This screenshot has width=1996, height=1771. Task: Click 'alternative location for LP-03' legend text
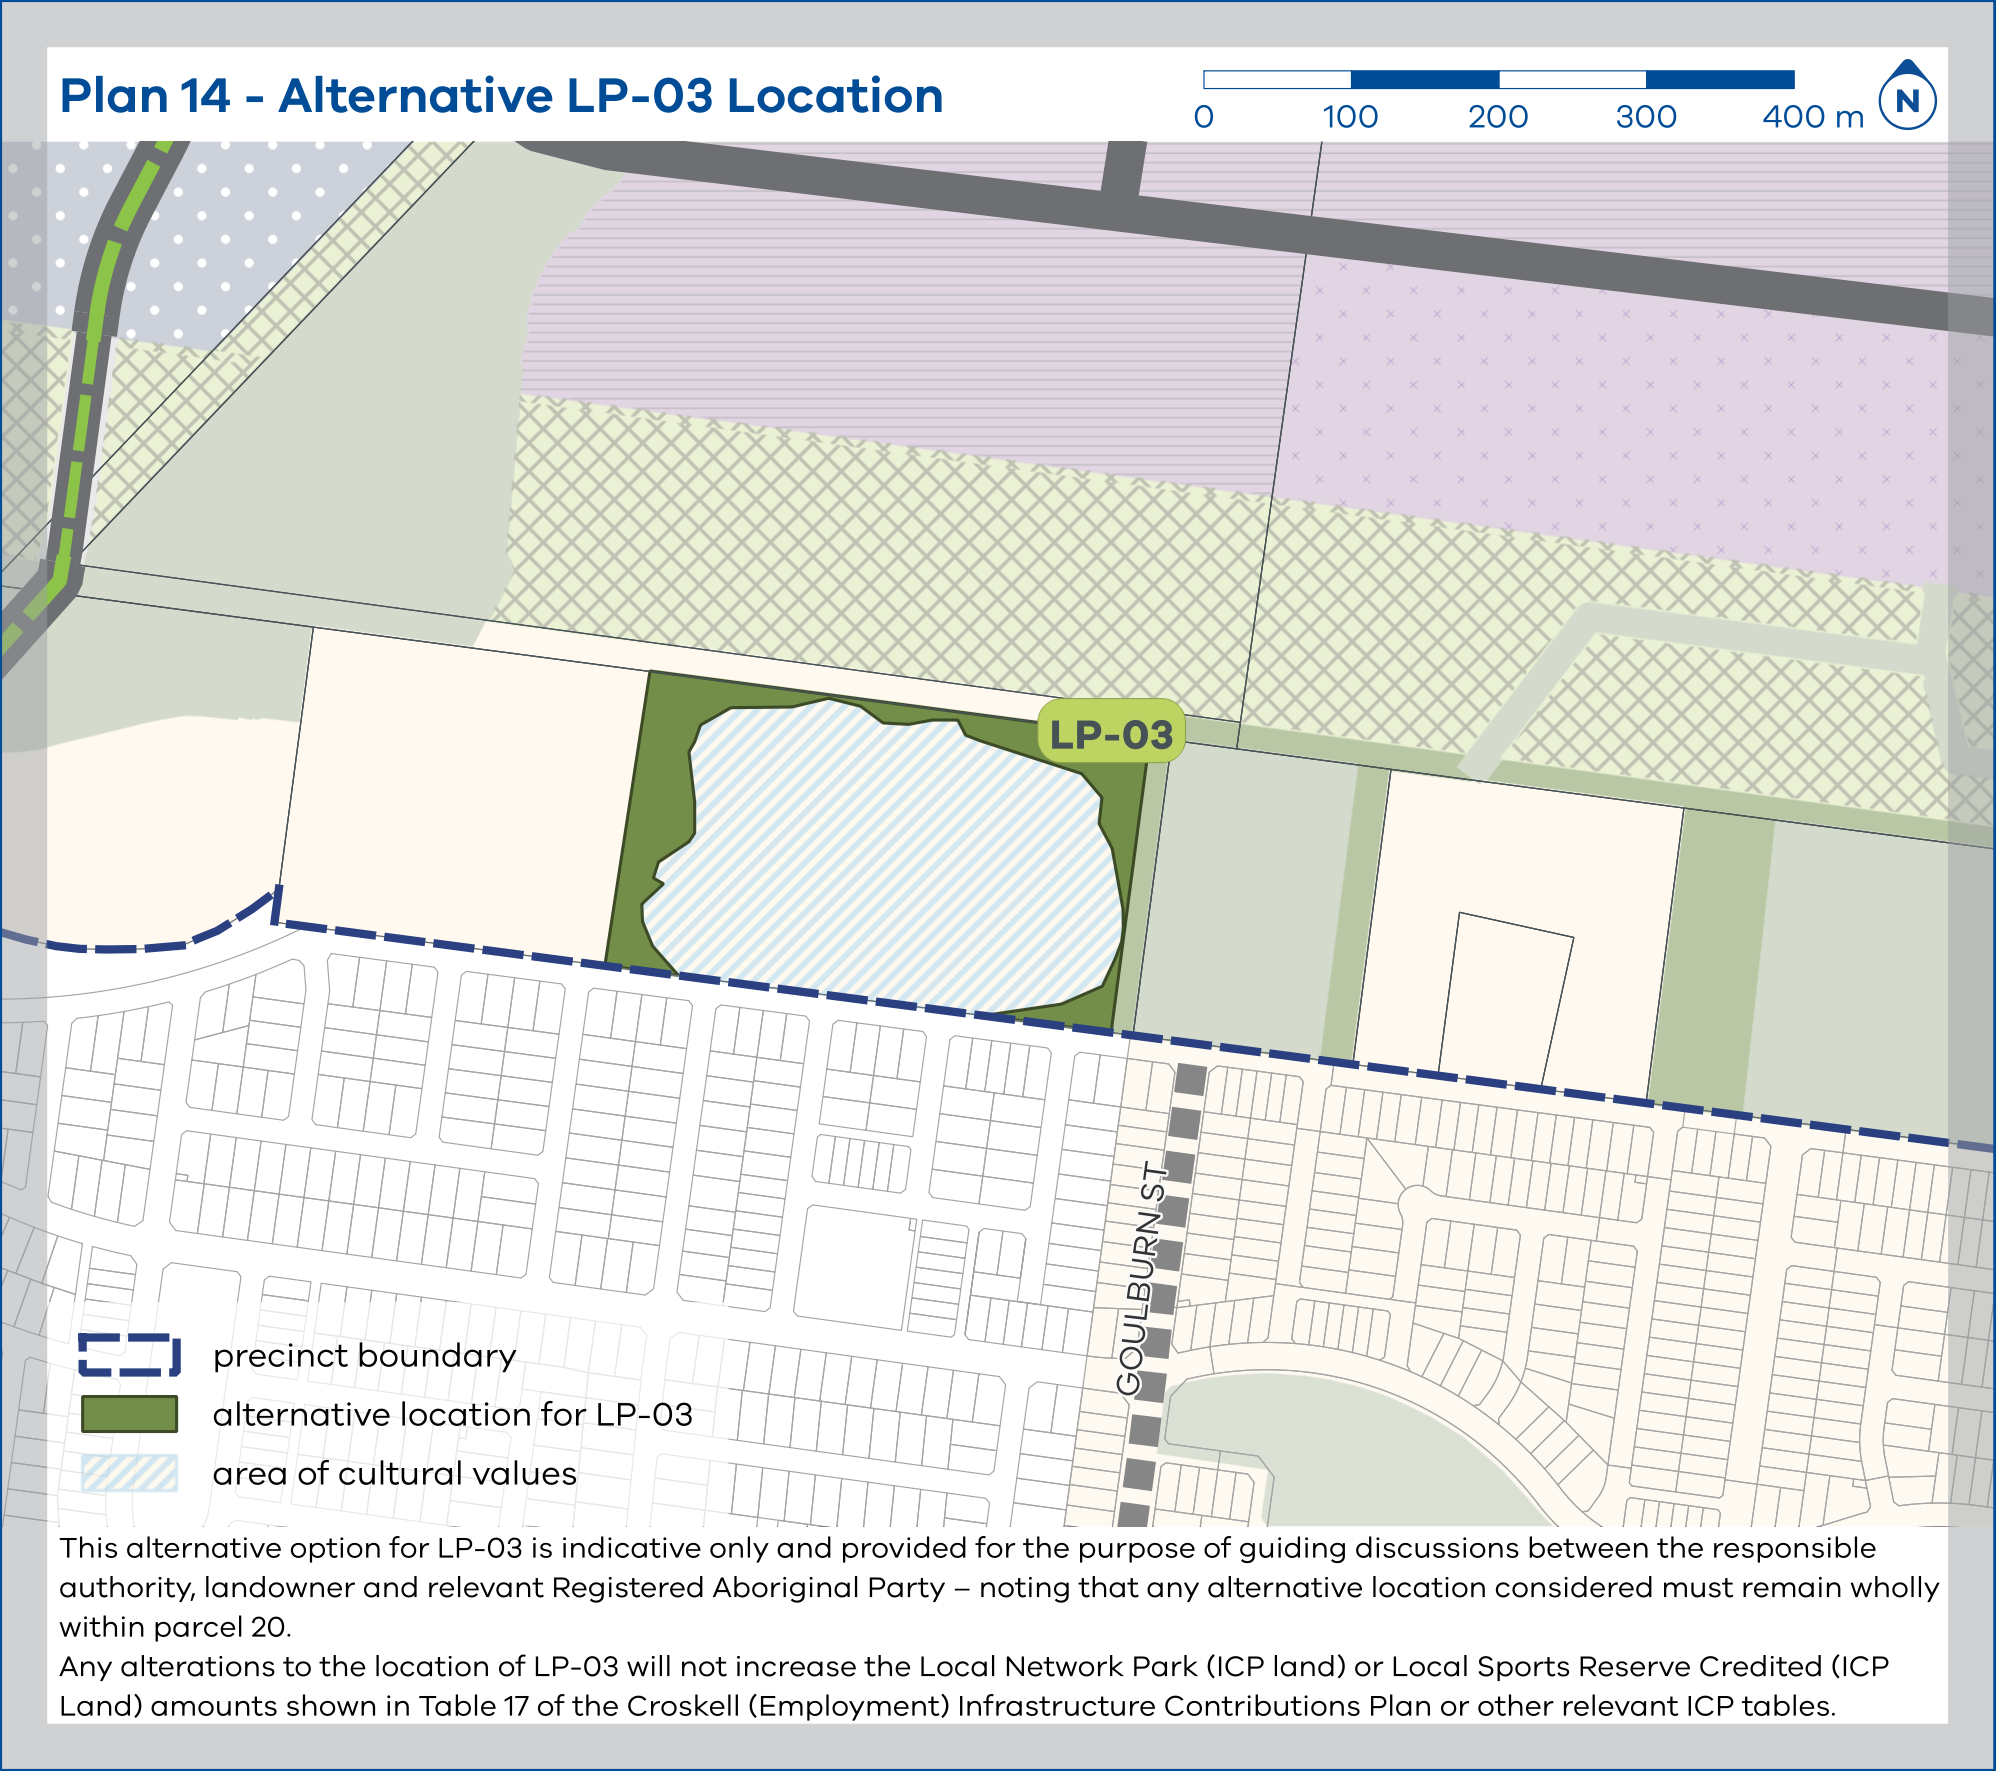click(x=452, y=1414)
